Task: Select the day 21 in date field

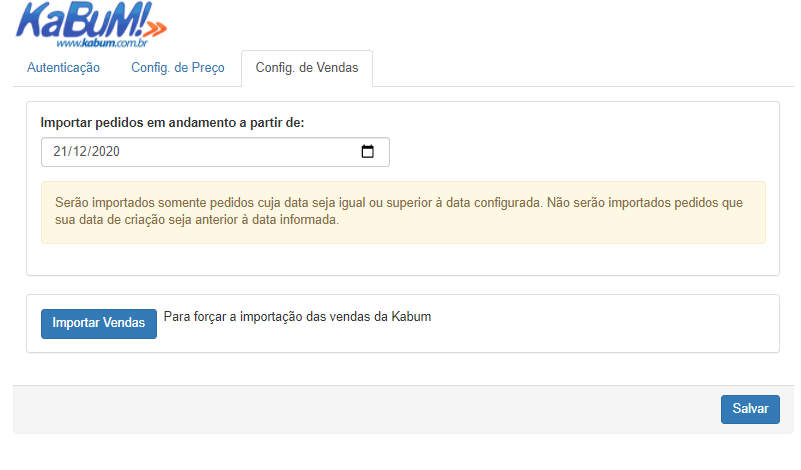Action: coord(60,151)
